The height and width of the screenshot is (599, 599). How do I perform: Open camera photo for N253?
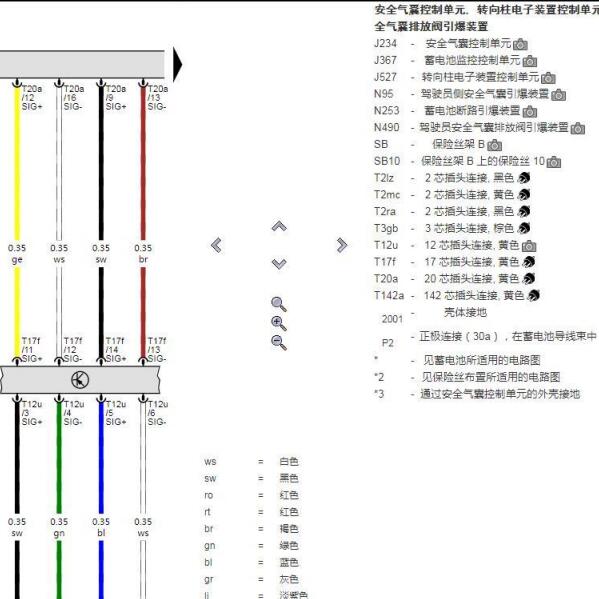coord(529,112)
